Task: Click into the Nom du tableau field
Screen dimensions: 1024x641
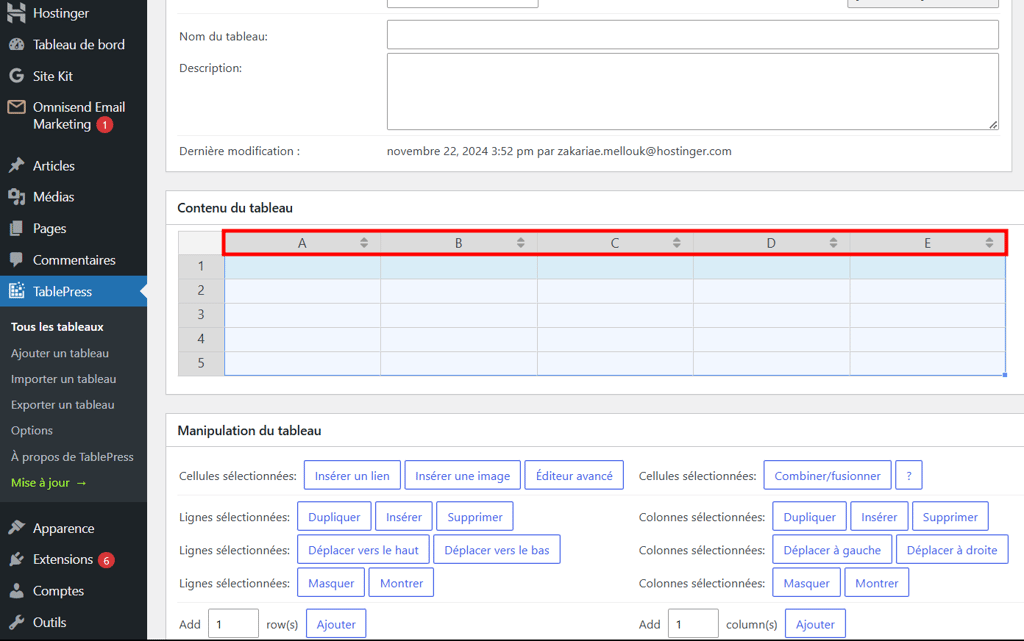Action: click(692, 35)
